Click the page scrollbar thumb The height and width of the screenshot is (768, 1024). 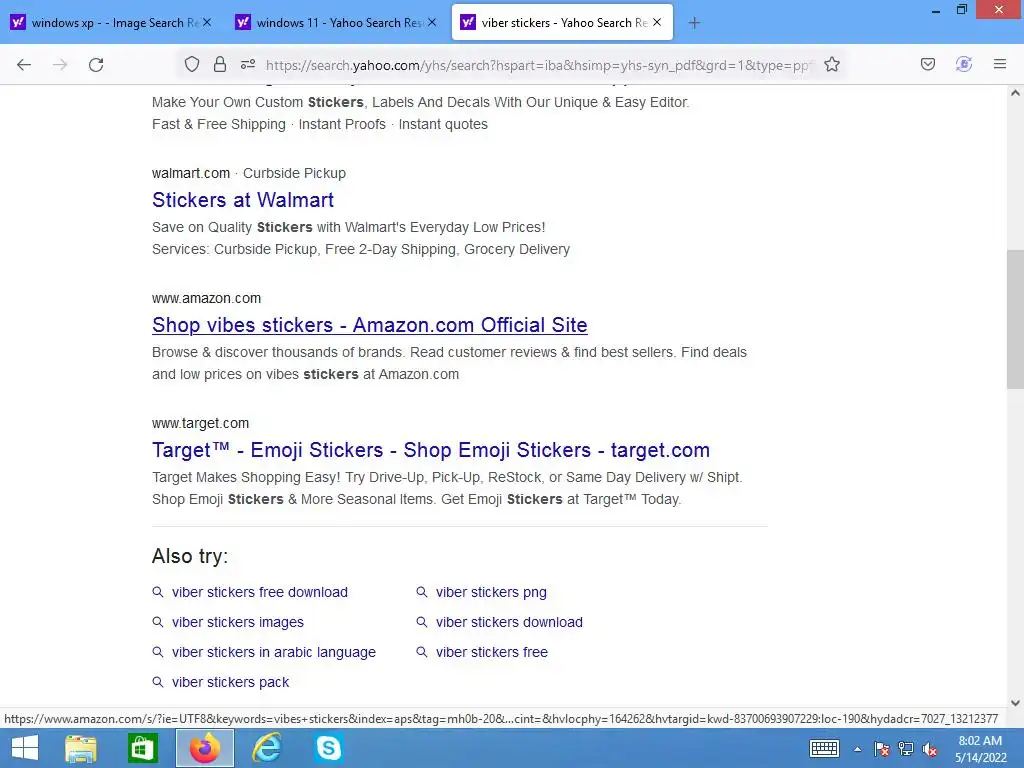[1015, 320]
